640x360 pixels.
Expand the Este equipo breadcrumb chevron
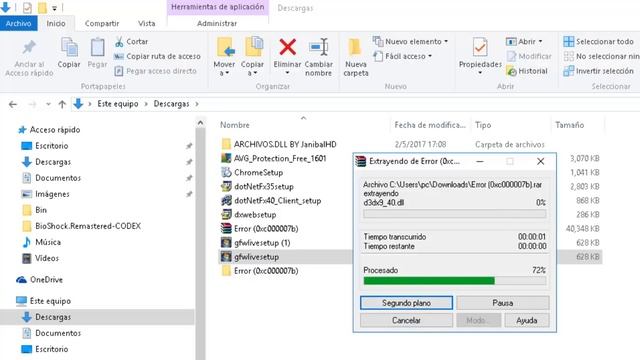[x=146, y=104]
